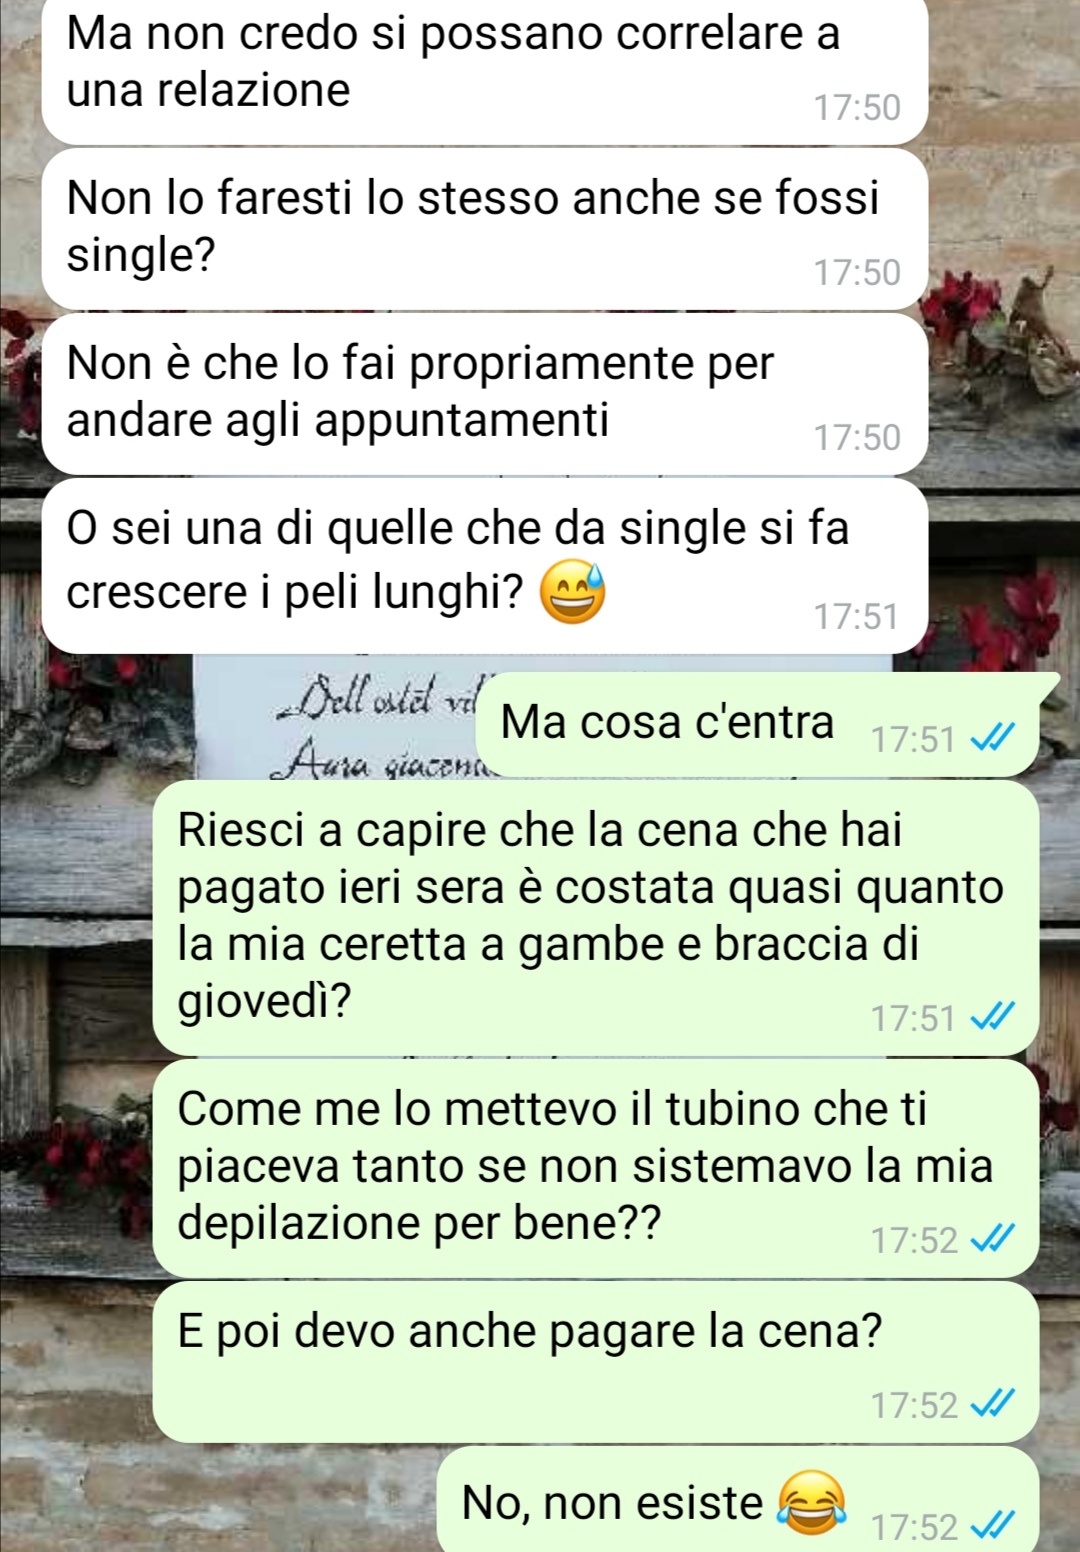Screen dimensions: 1080x1552
Task: Tap the double check marks on 'Ma cosa c'entra'
Action: (993, 739)
